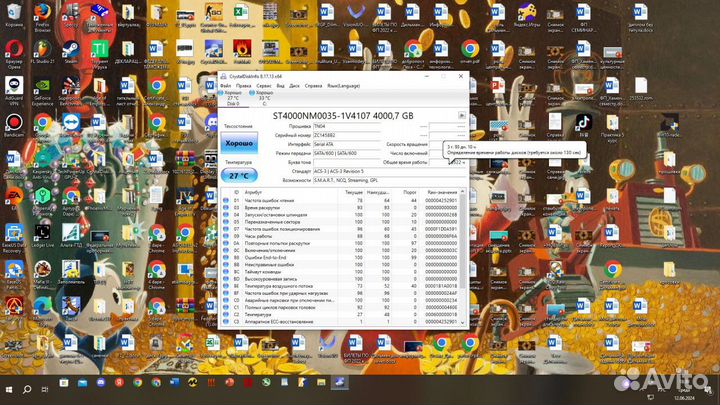Click the blue 'Хорошо' health status button
The image size is (720, 405).
[239, 145]
